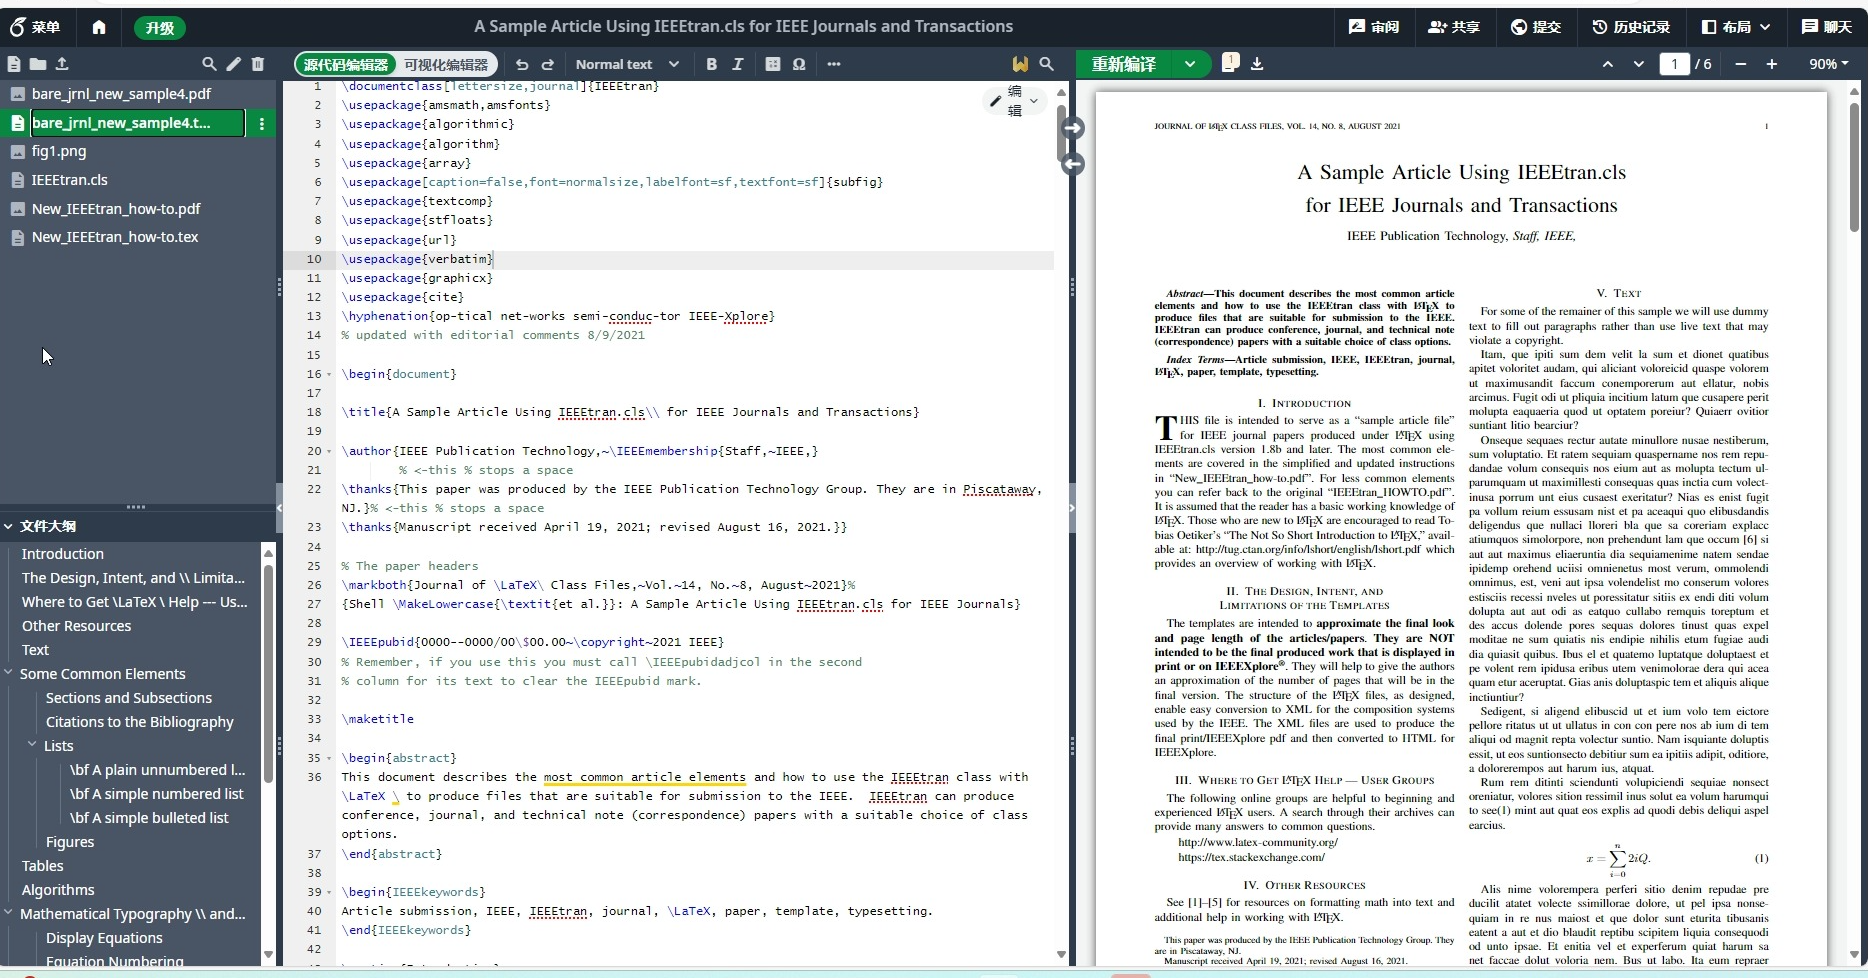The image size is (1868, 978).
Task: Create a new folder in the file tree
Action: tap(37, 64)
